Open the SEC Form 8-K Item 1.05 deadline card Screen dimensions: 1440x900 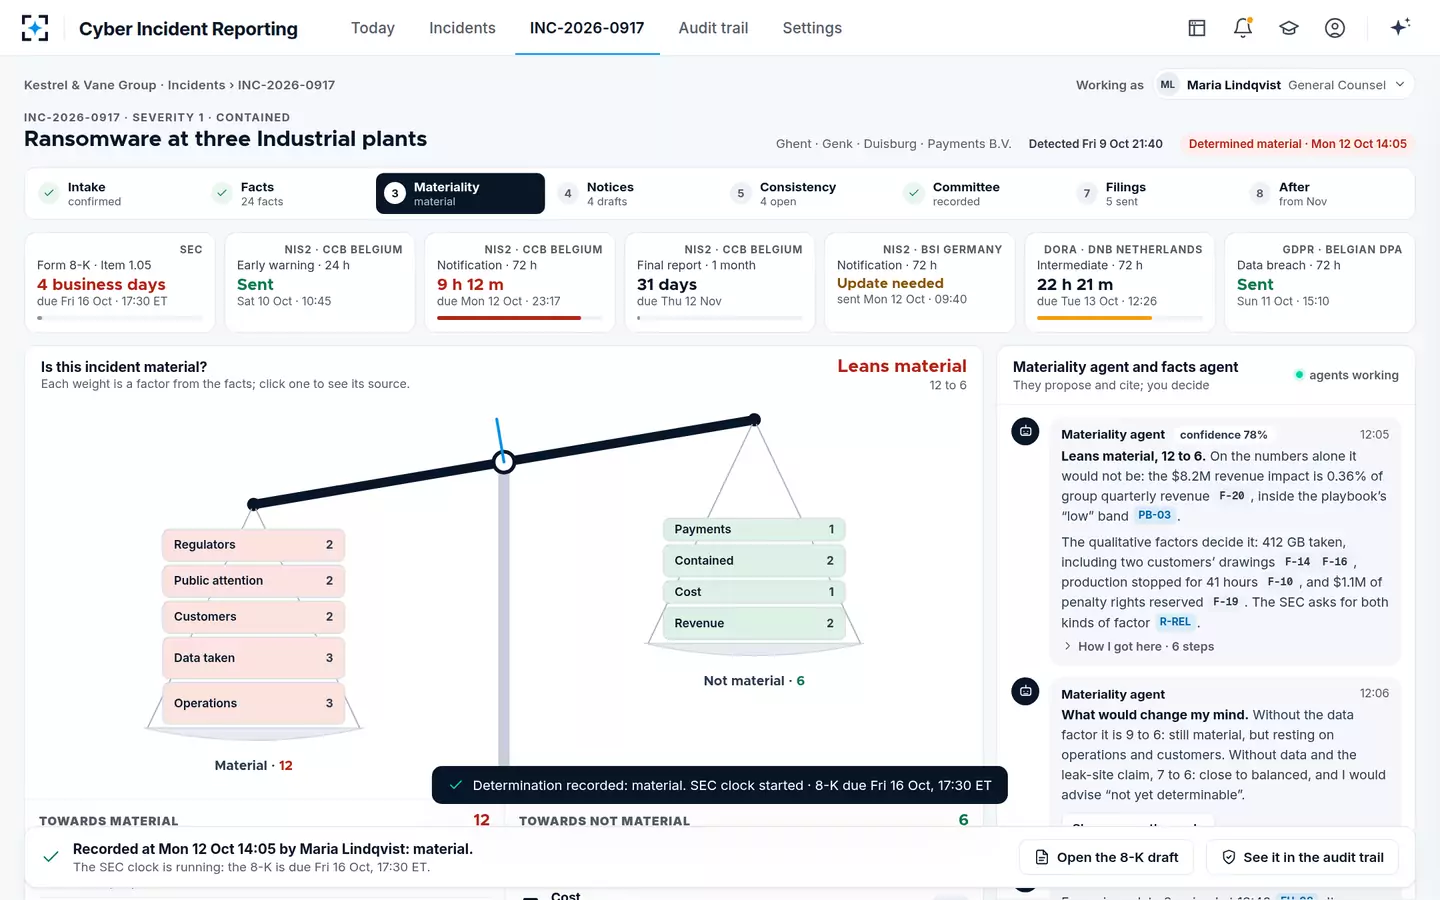[120, 282]
